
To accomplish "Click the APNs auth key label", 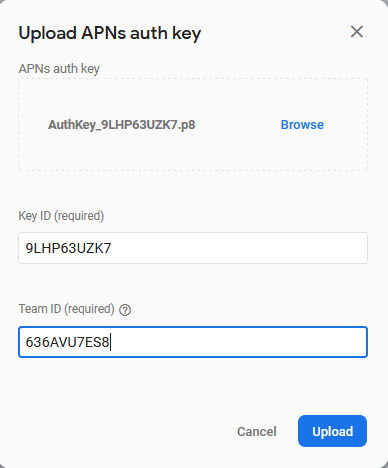I will pos(59,69).
